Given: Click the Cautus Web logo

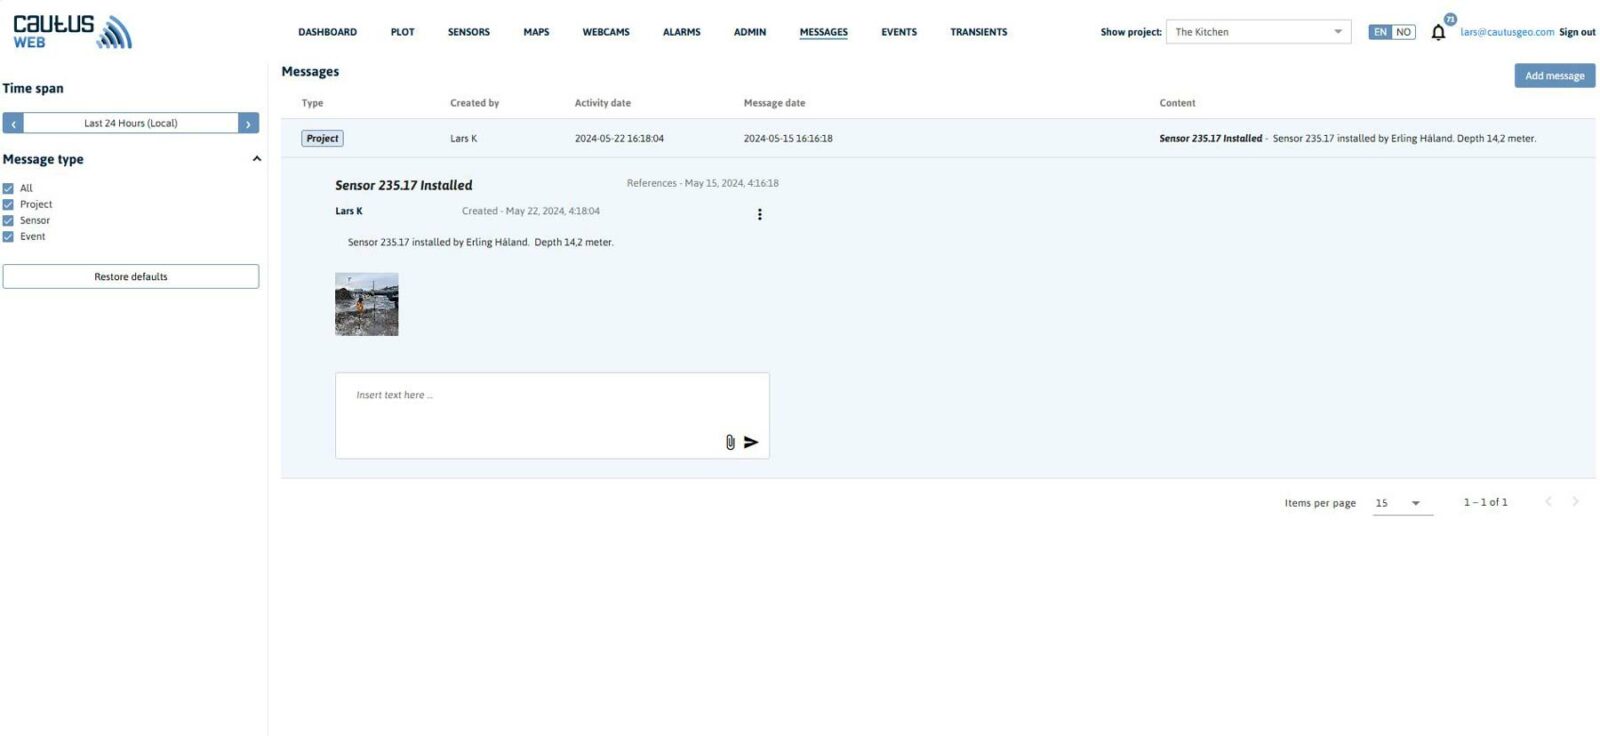Looking at the screenshot, I should 72,32.
